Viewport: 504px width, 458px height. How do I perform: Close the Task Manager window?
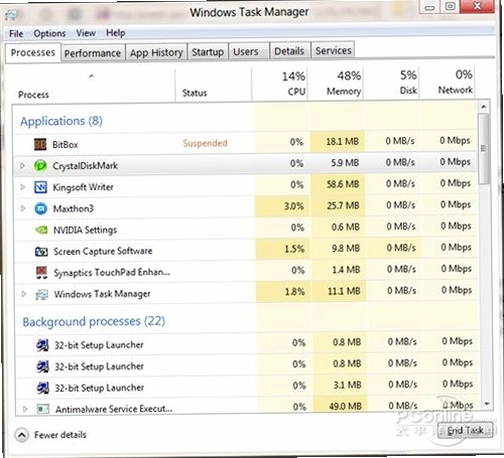[x=477, y=6]
